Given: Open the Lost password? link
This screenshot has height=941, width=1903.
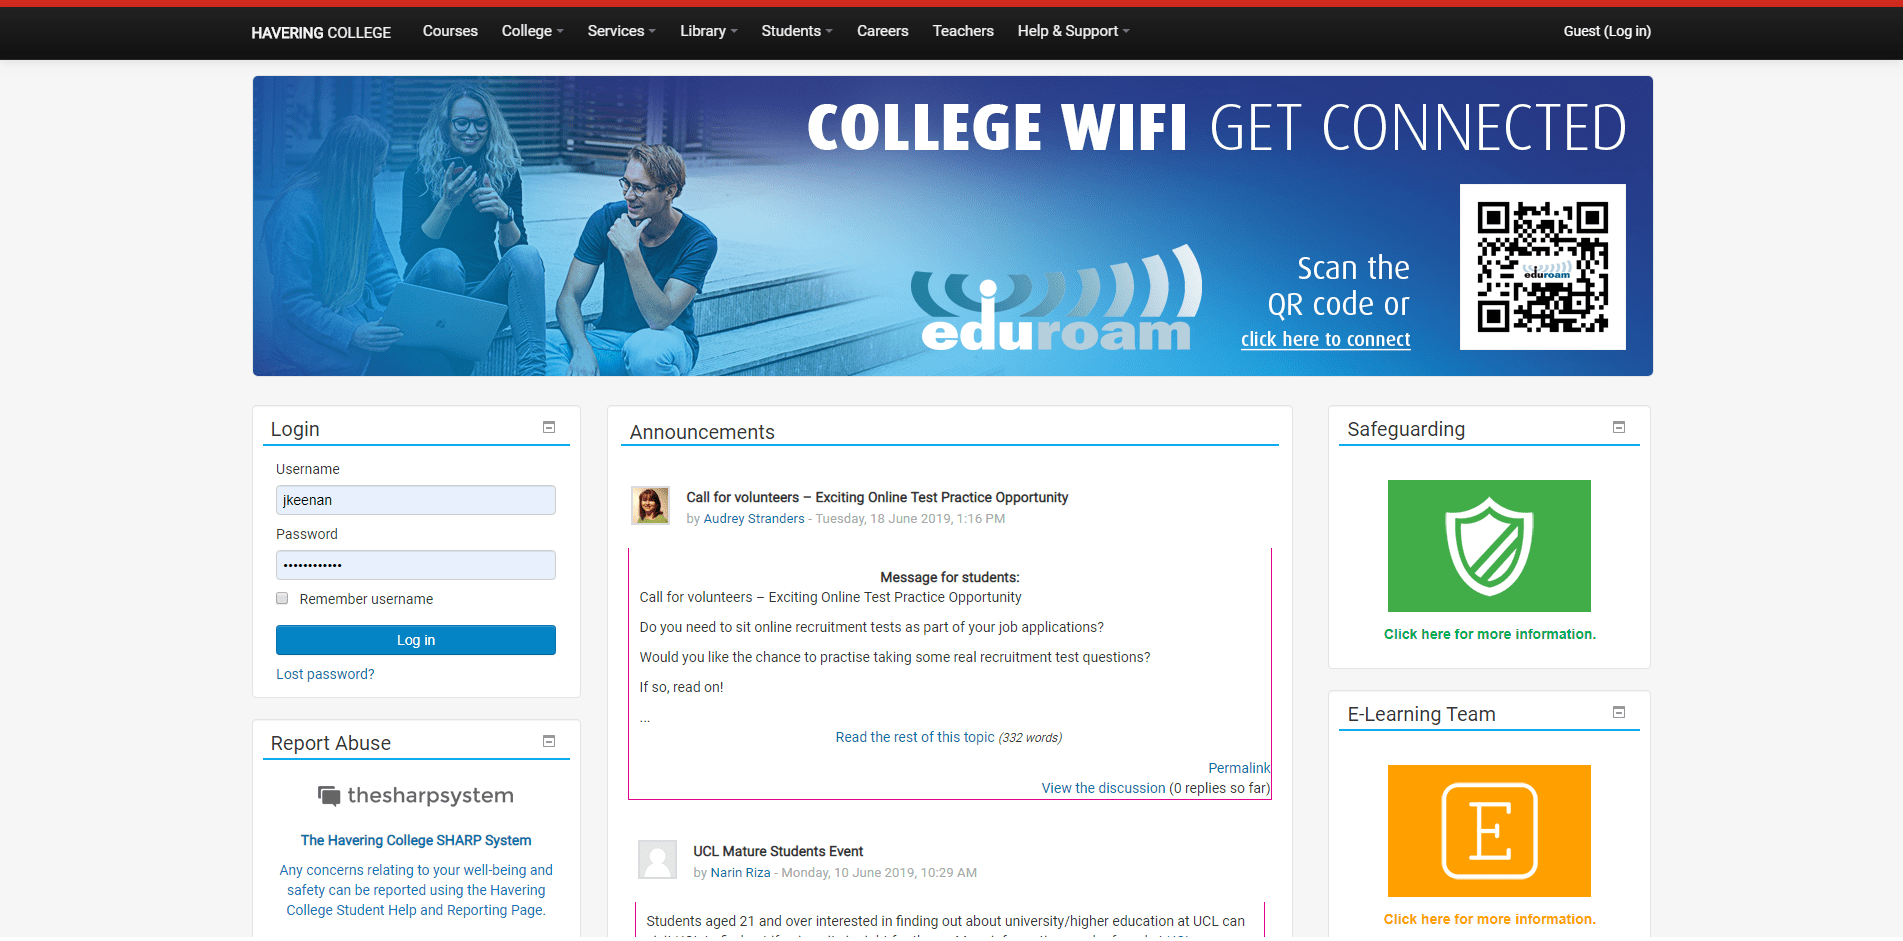Looking at the screenshot, I should (x=325, y=674).
